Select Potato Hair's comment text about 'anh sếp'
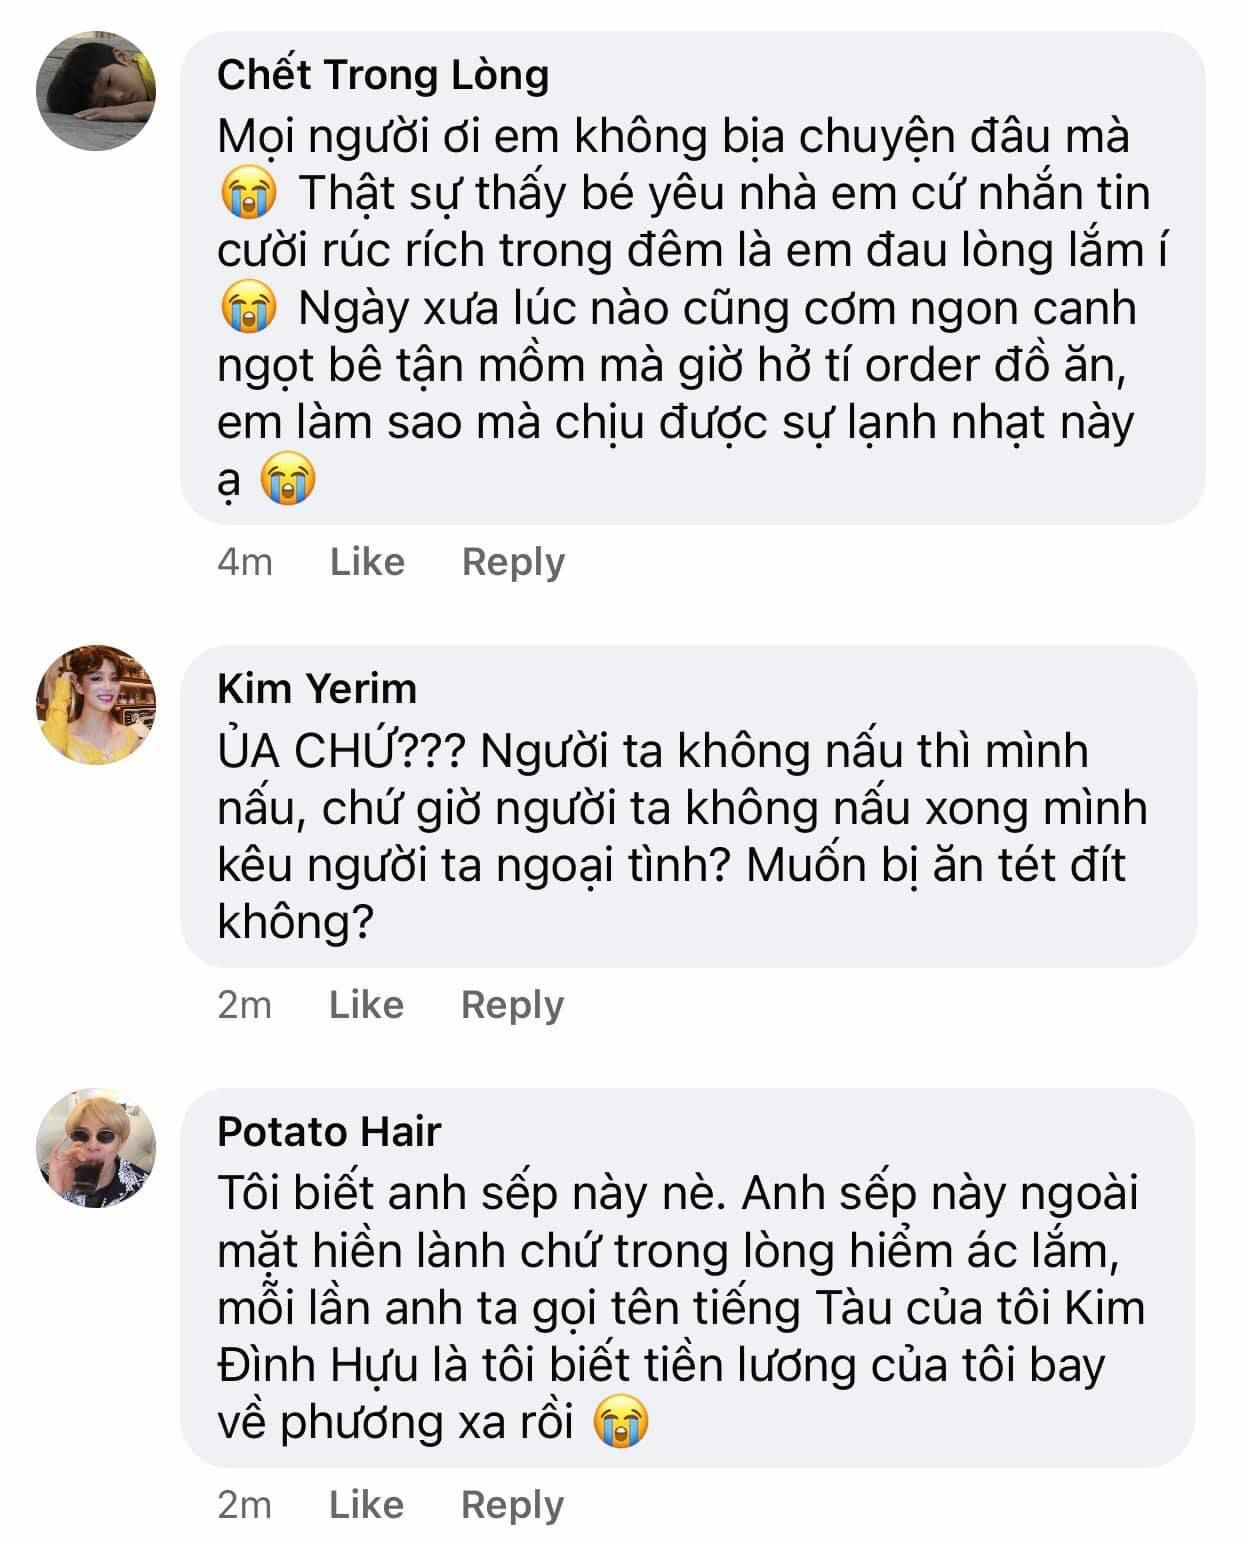This screenshot has width=1242, height=1545. (680, 1308)
